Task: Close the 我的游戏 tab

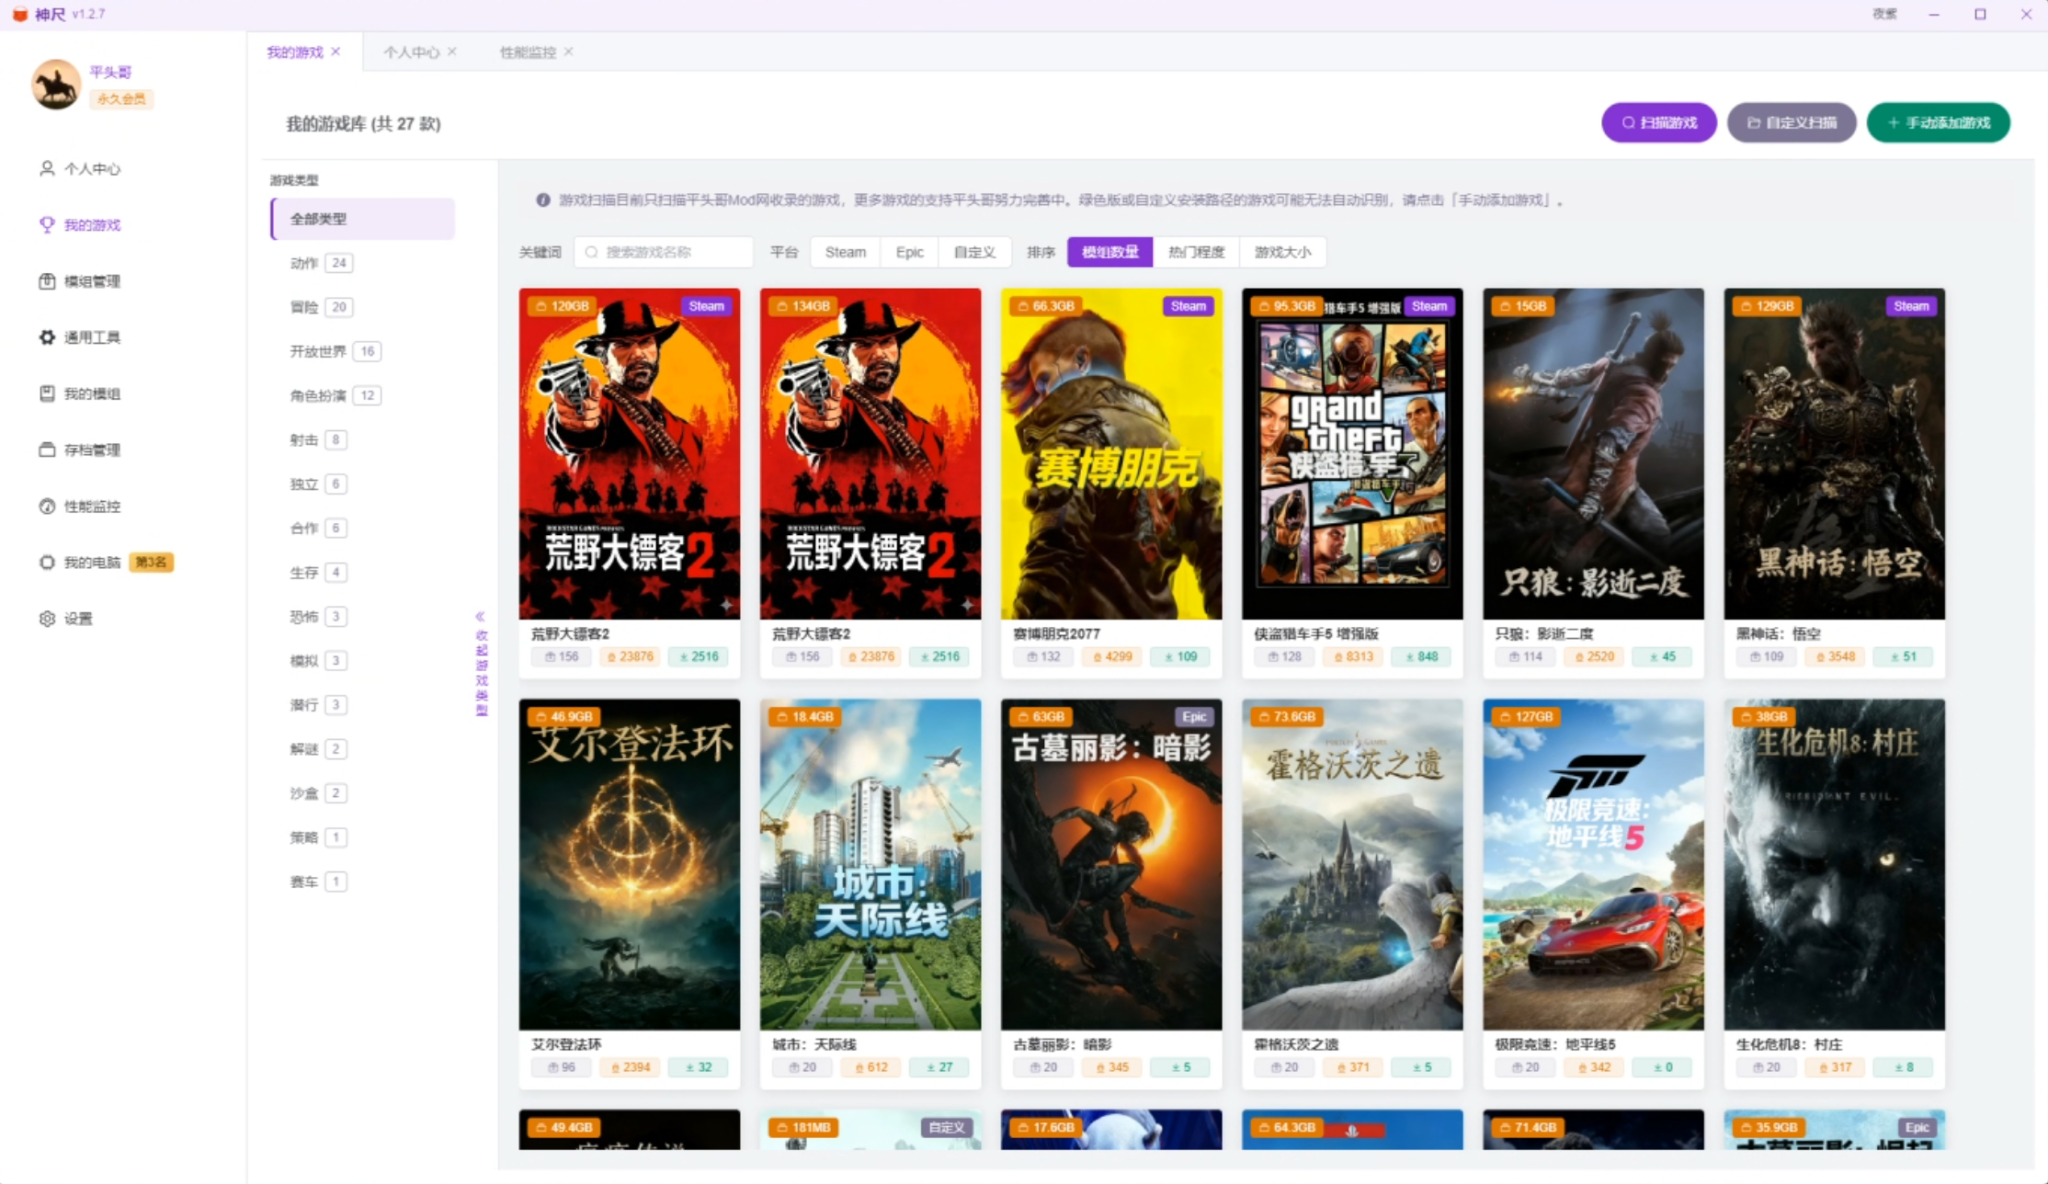Action: 336,52
